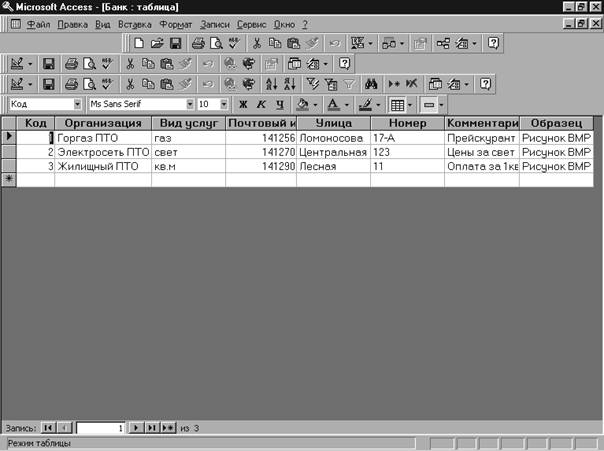Open Filter by Form
The height and width of the screenshot is (451, 604).
[331, 84]
